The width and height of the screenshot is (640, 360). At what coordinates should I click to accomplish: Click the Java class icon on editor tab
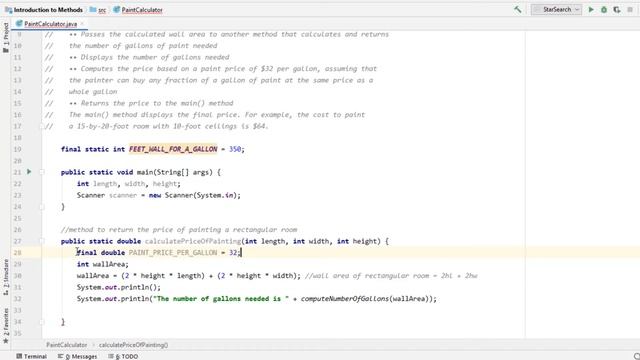click(x=19, y=24)
